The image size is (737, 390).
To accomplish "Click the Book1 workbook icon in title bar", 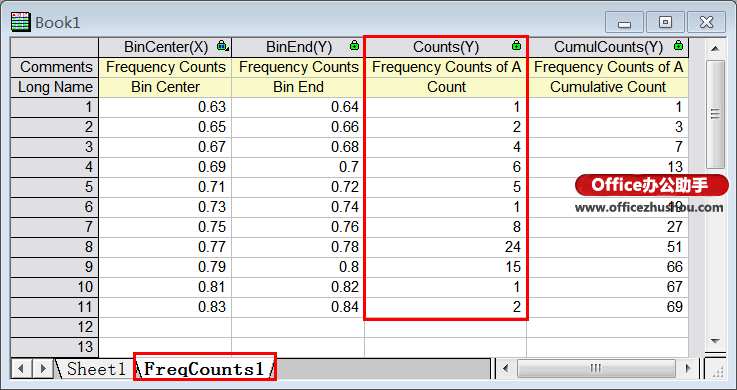I will 21,23.
